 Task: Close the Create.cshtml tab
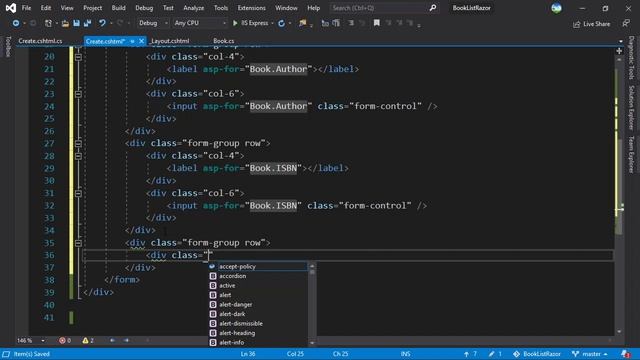tap(141, 41)
